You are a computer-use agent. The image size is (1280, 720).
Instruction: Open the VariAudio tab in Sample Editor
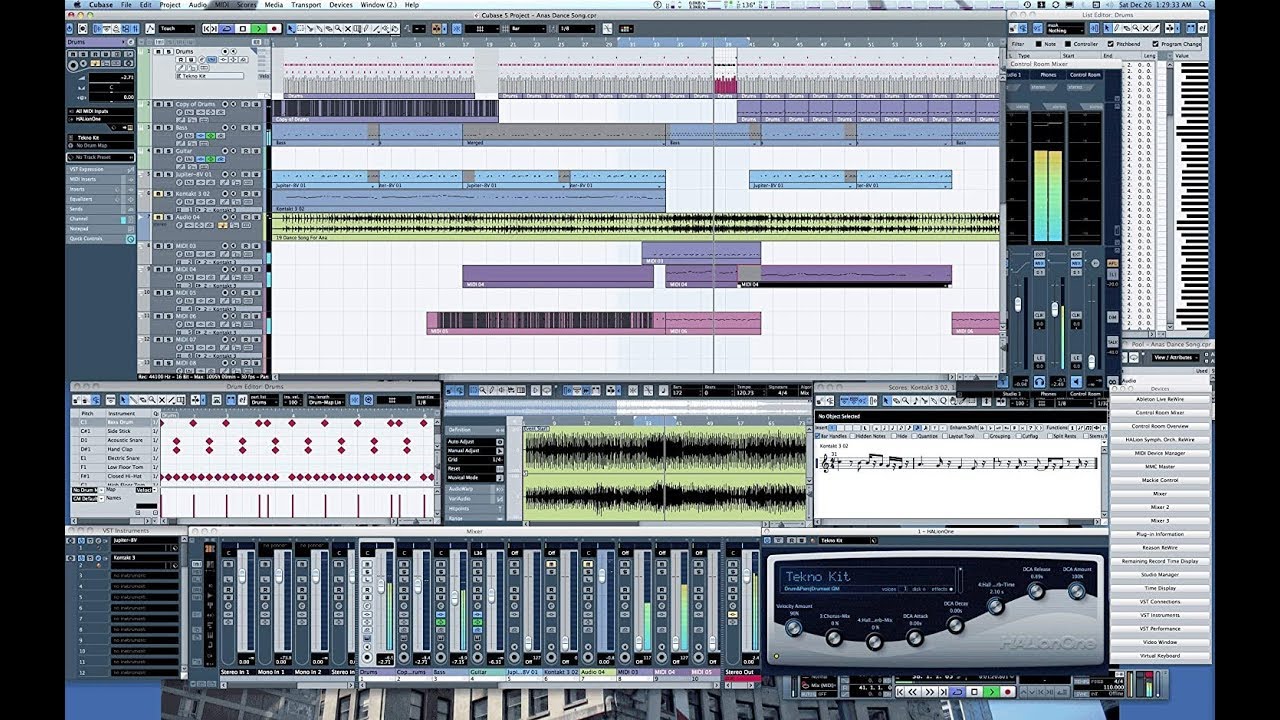(475, 499)
